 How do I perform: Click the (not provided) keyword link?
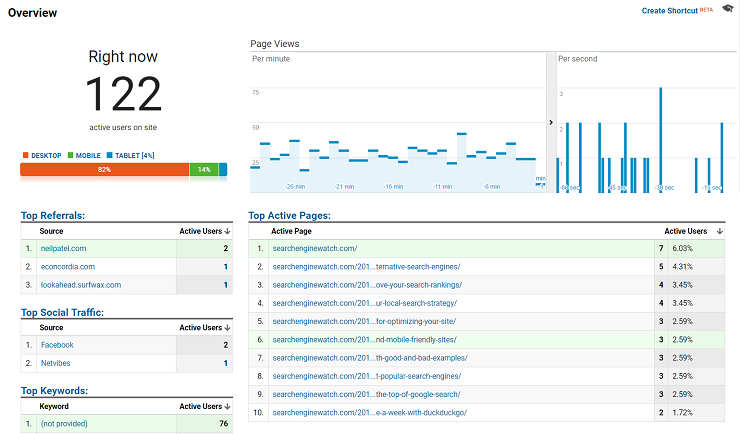63,423
